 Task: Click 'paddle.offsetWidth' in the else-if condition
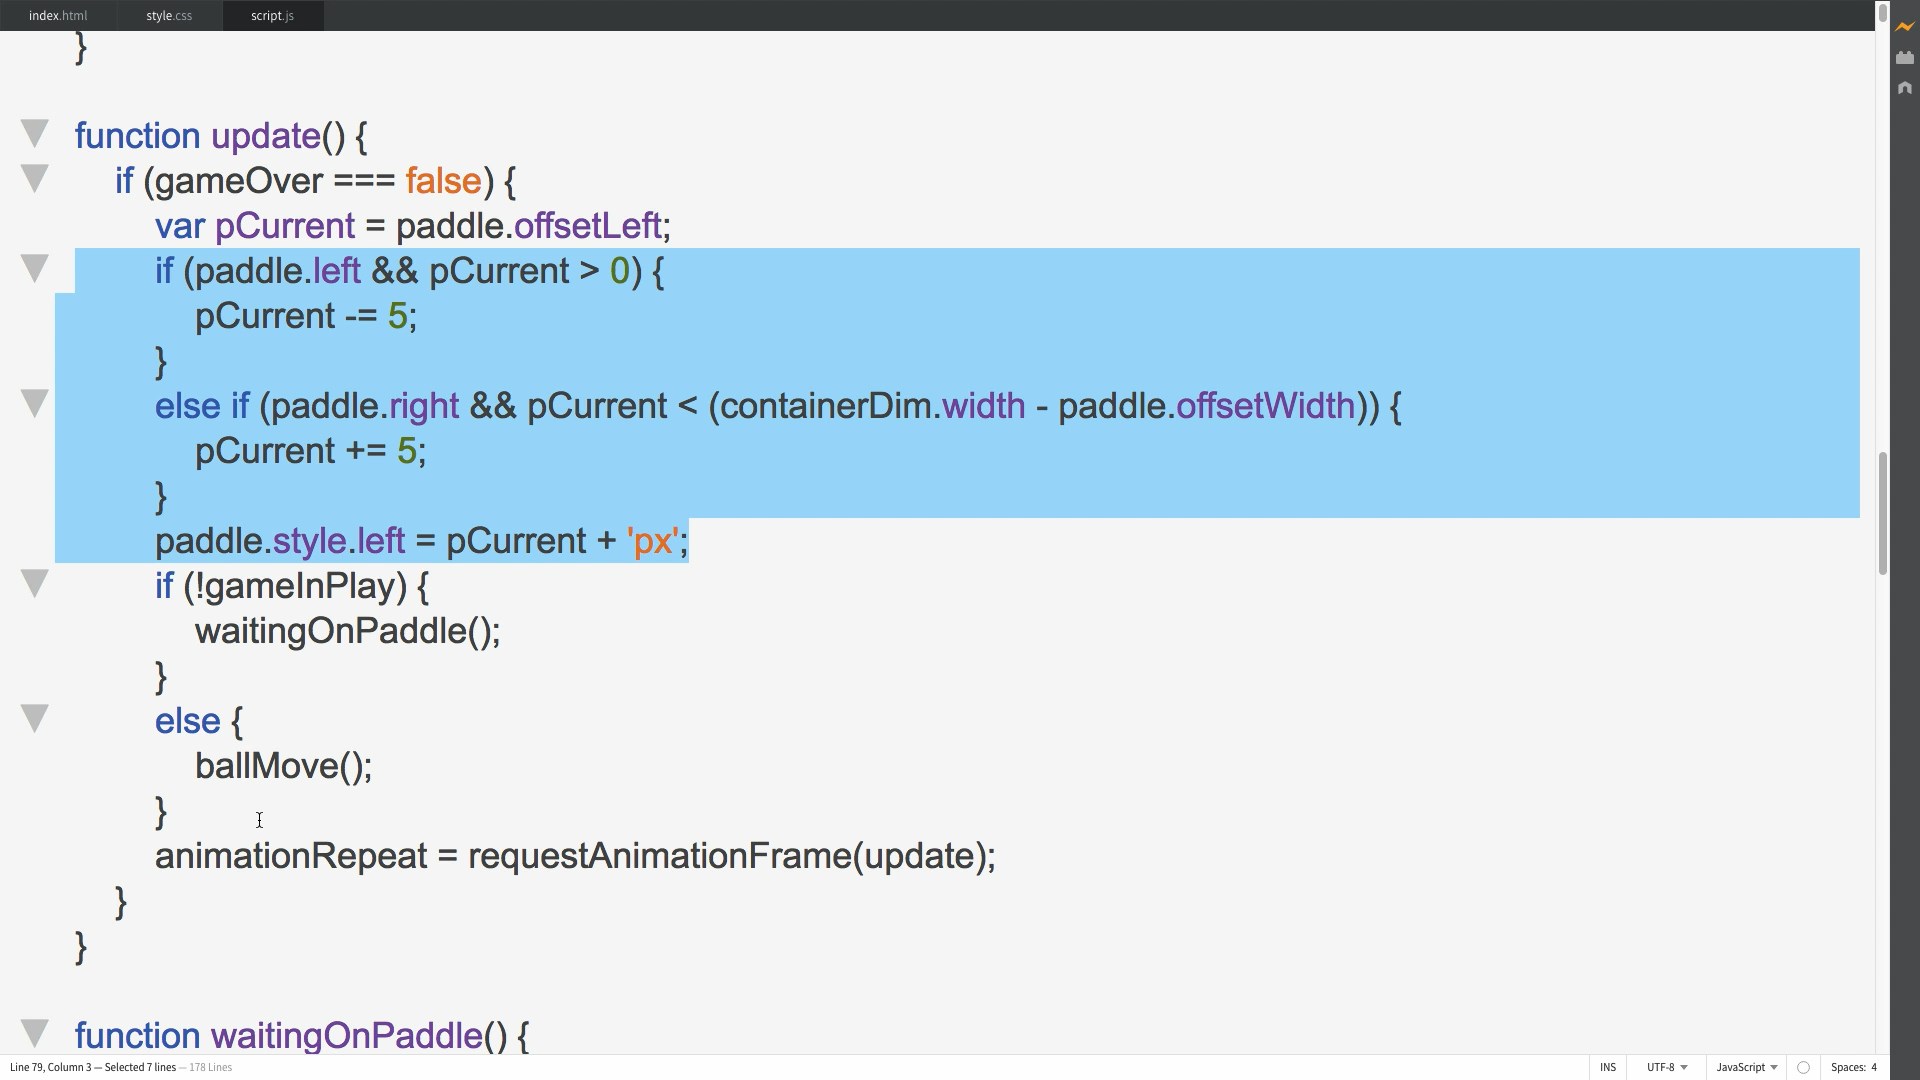pos(1207,406)
